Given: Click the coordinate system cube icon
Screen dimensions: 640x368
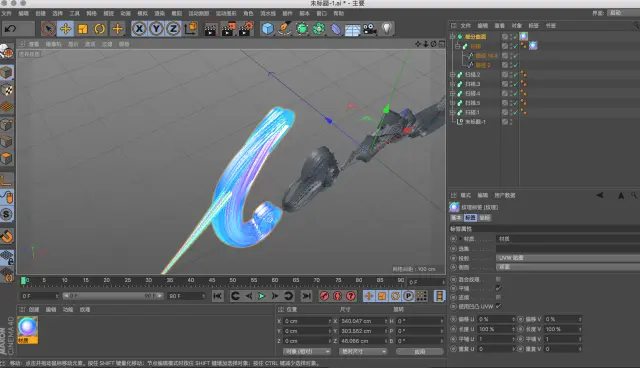Looking at the screenshot, I should click(x=191, y=29).
